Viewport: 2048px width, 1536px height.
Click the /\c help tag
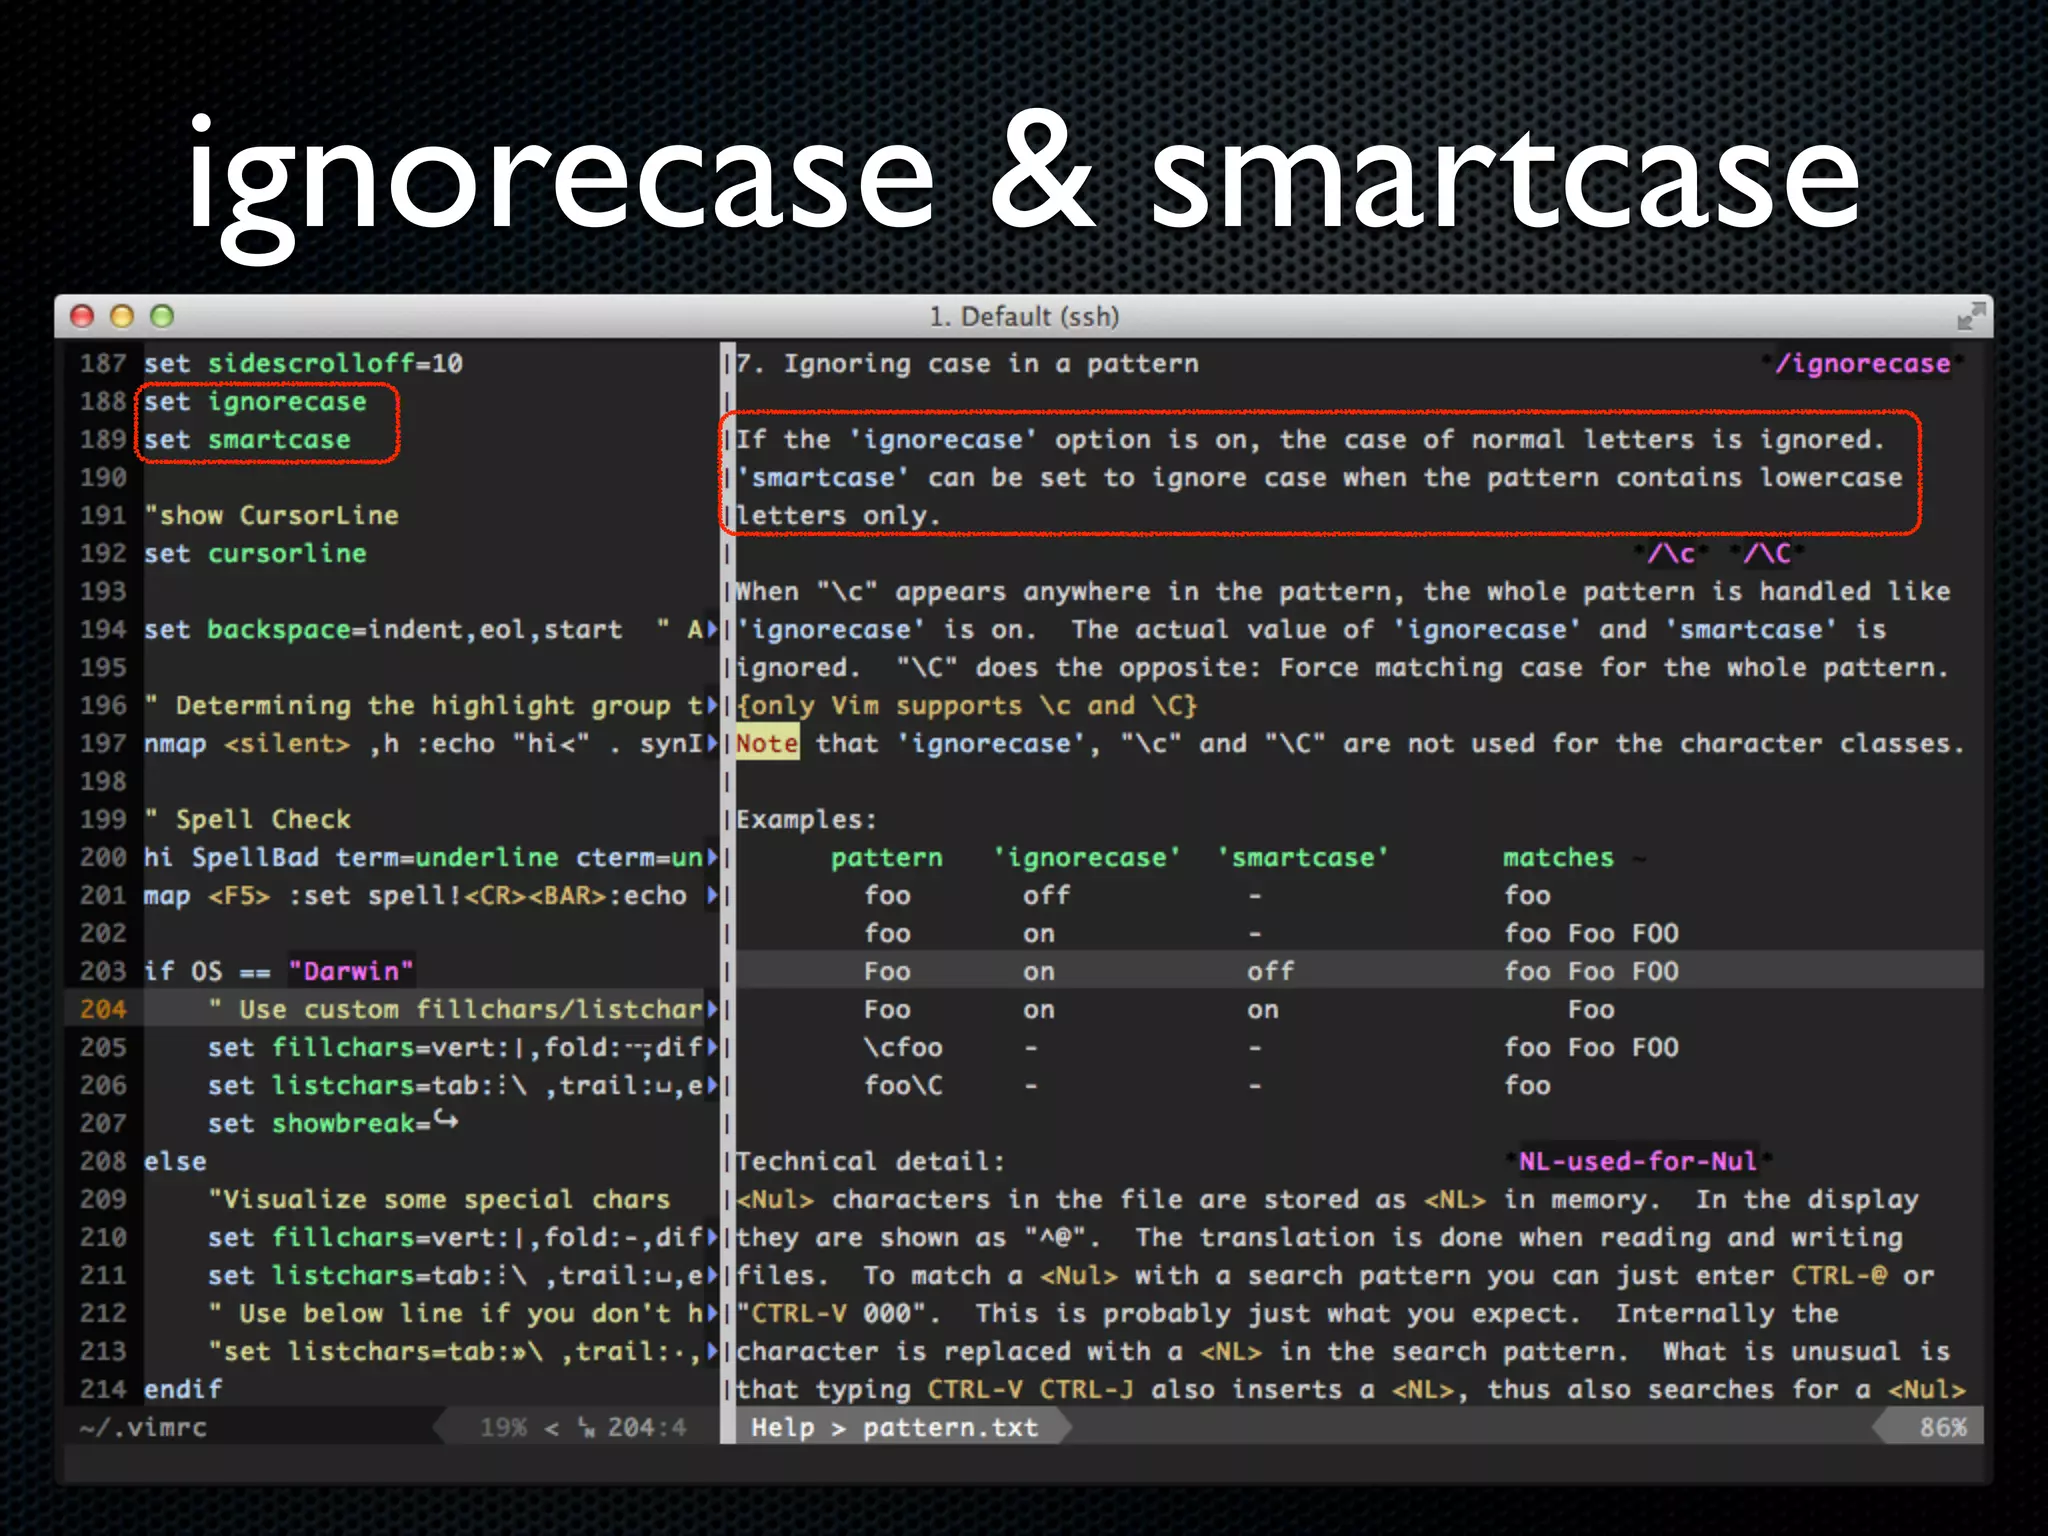point(1671,554)
